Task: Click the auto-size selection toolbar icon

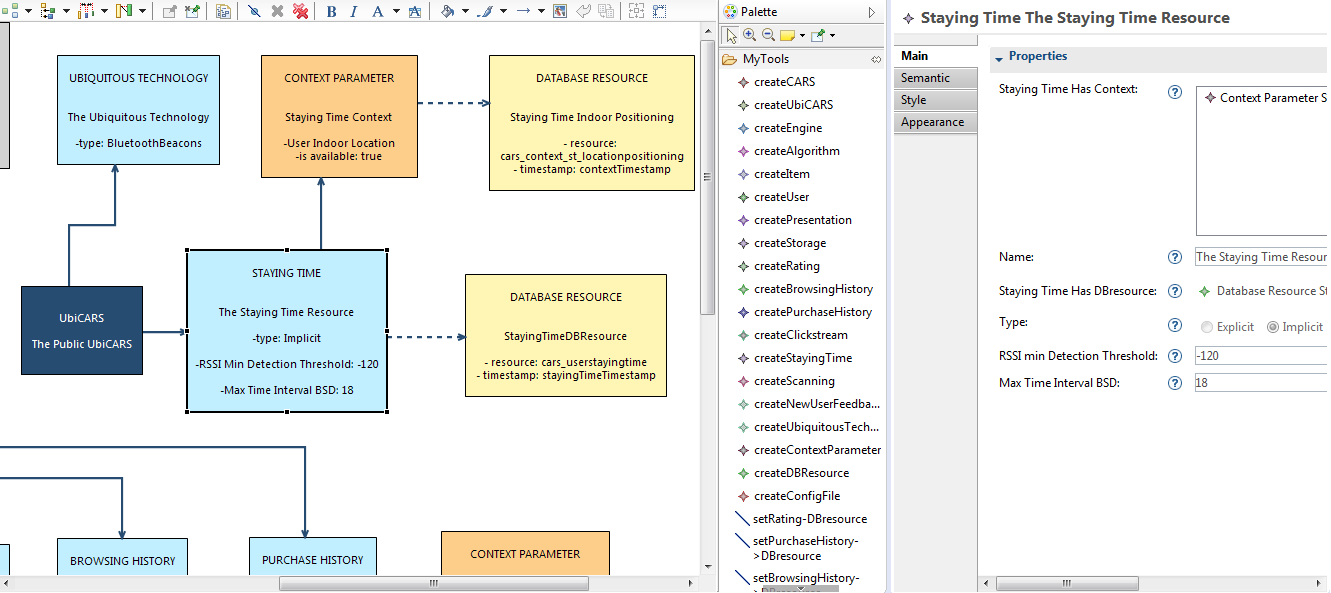Action: pos(636,11)
